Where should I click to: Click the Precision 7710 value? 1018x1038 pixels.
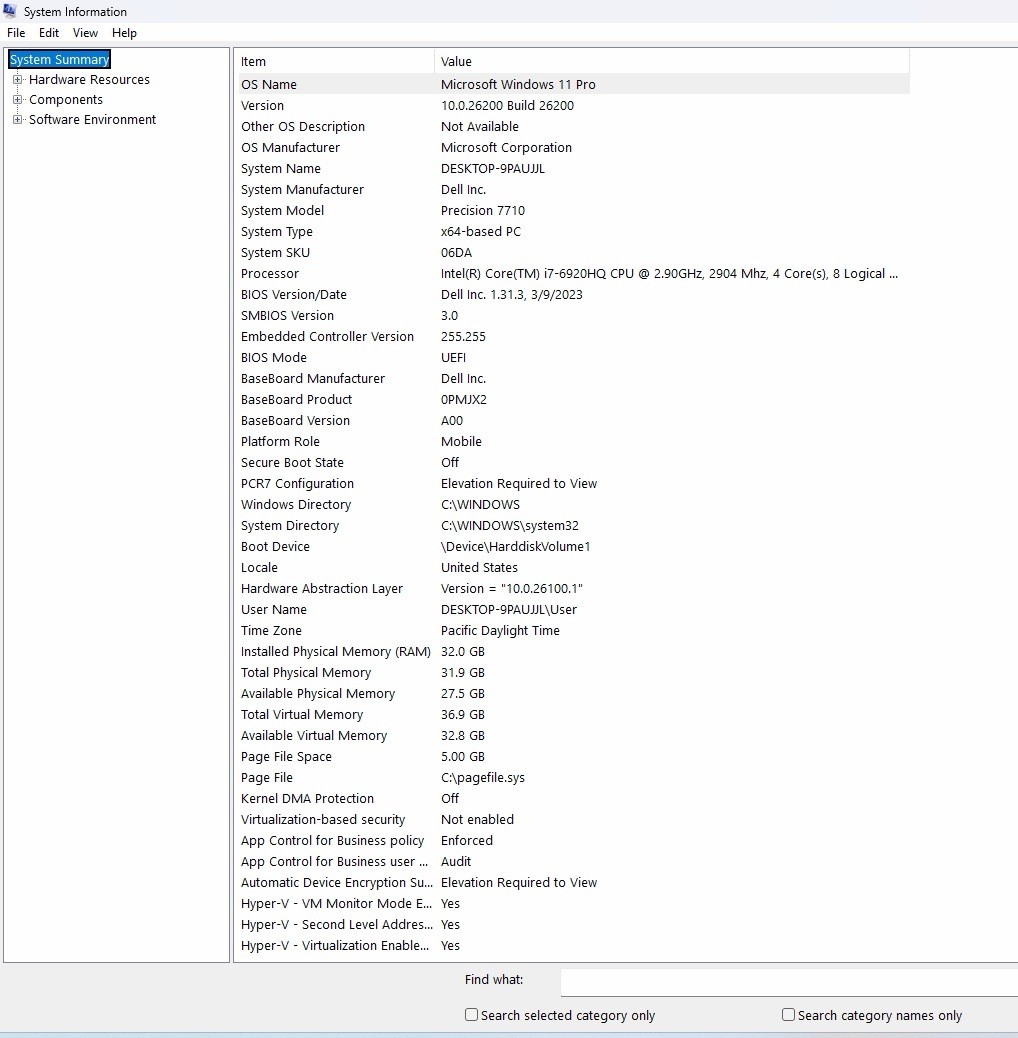483,211
